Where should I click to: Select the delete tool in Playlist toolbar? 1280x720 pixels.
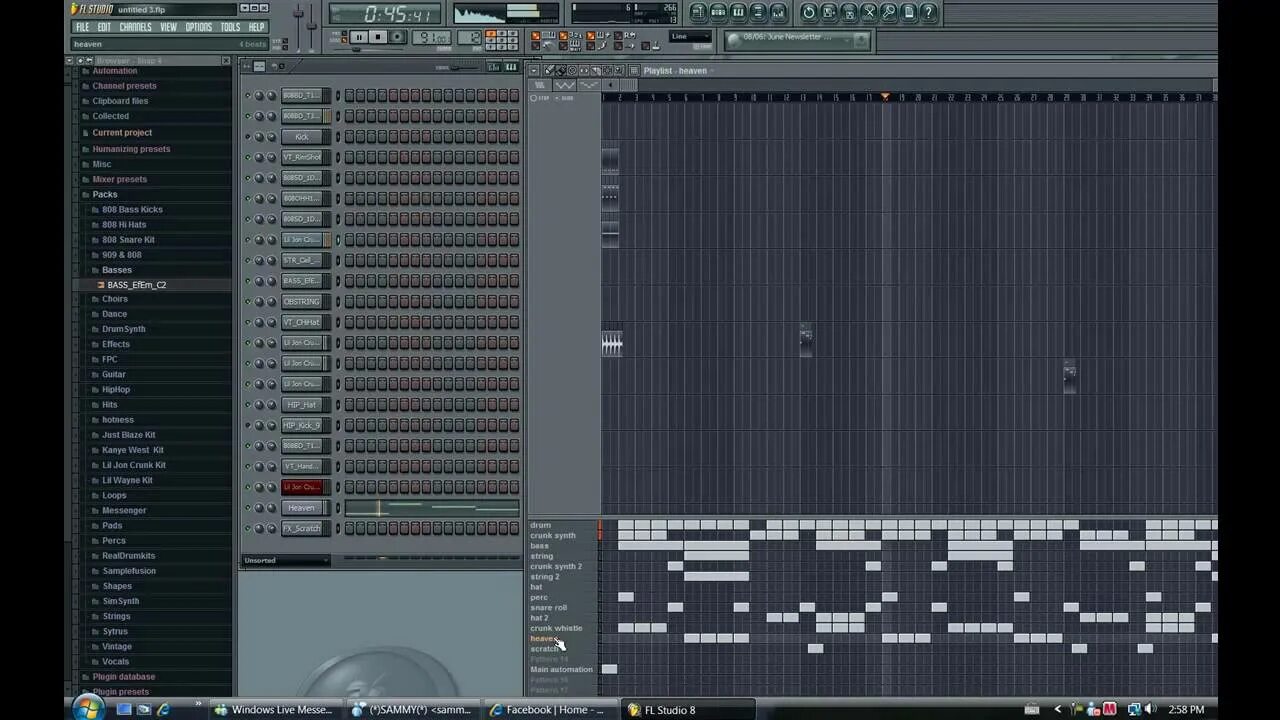573,70
